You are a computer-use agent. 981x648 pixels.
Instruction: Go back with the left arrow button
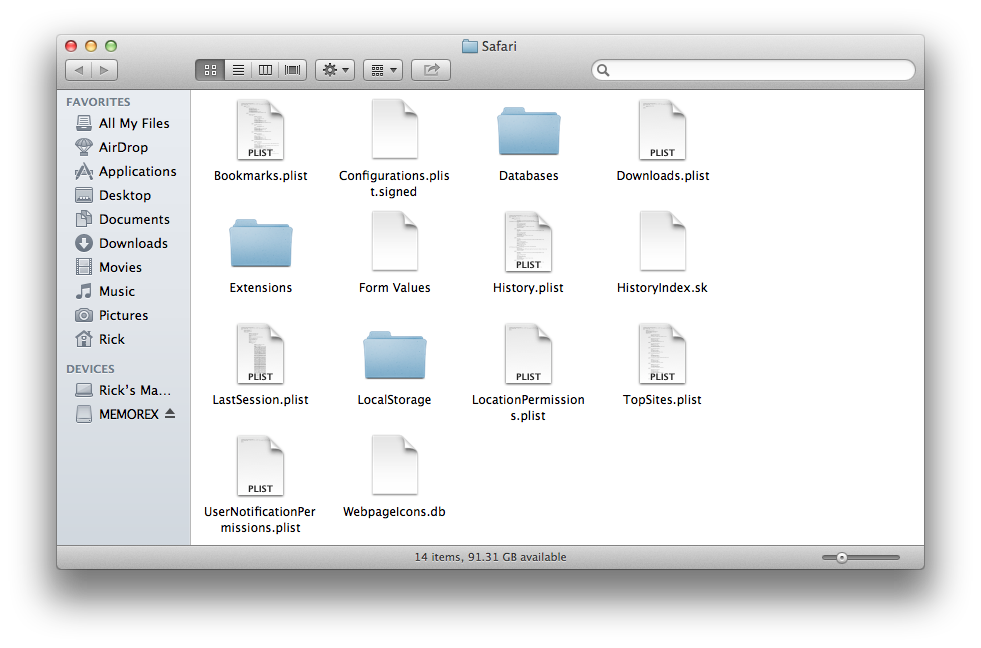[79, 70]
